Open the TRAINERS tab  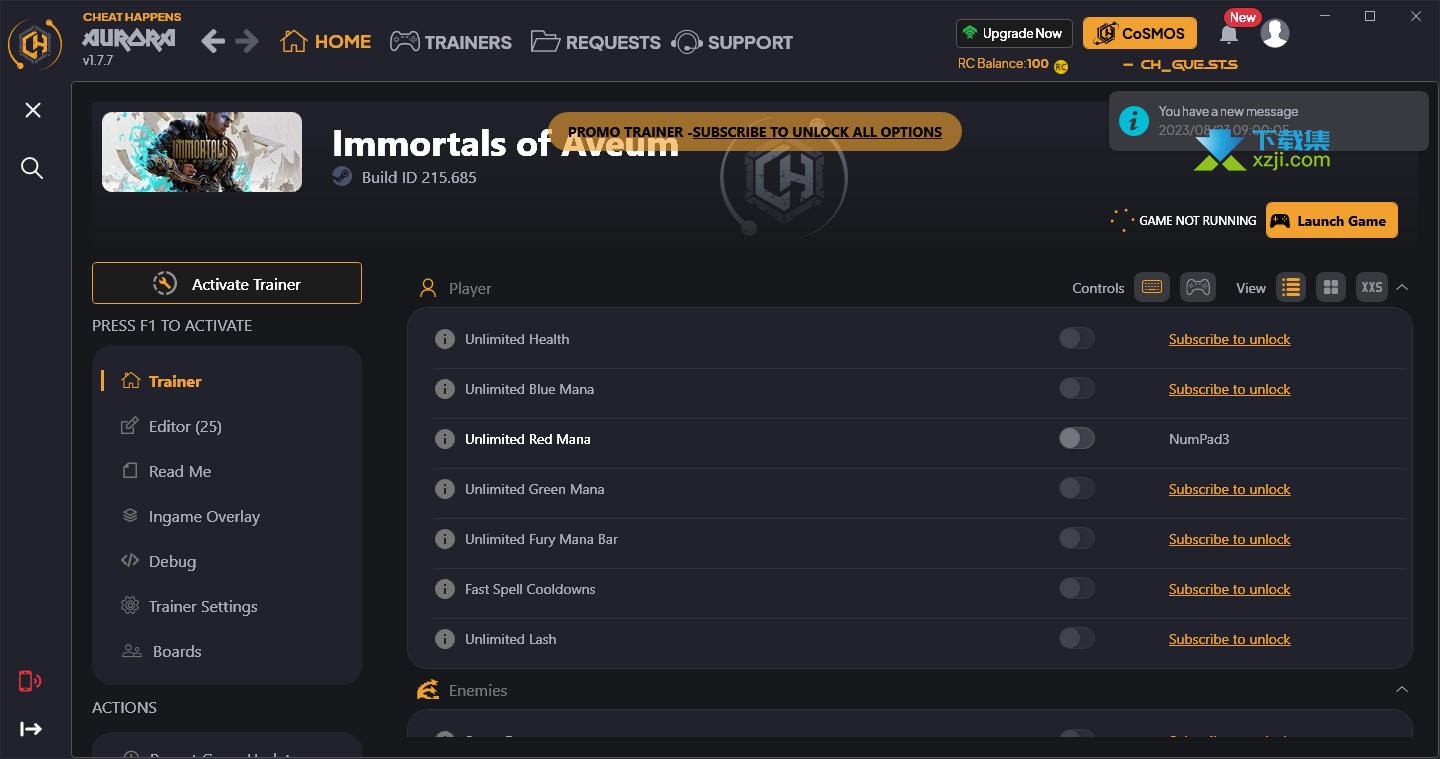pyautogui.click(x=451, y=42)
